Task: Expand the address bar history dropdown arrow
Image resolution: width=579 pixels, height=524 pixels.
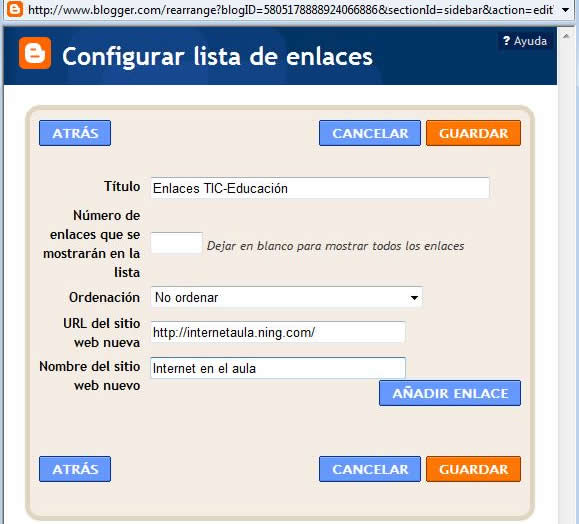Action: (x=565, y=10)
